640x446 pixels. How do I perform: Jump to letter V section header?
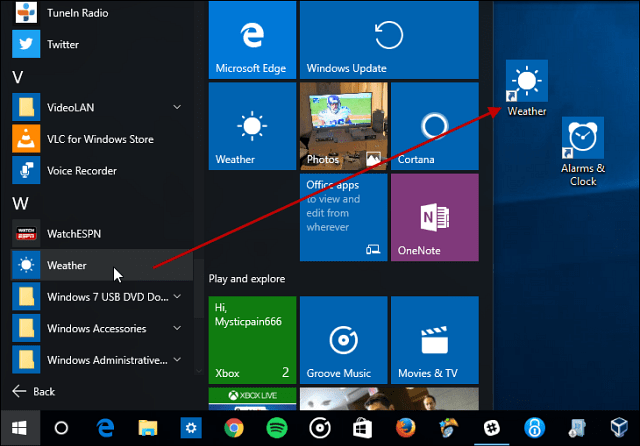pos(18,77)
